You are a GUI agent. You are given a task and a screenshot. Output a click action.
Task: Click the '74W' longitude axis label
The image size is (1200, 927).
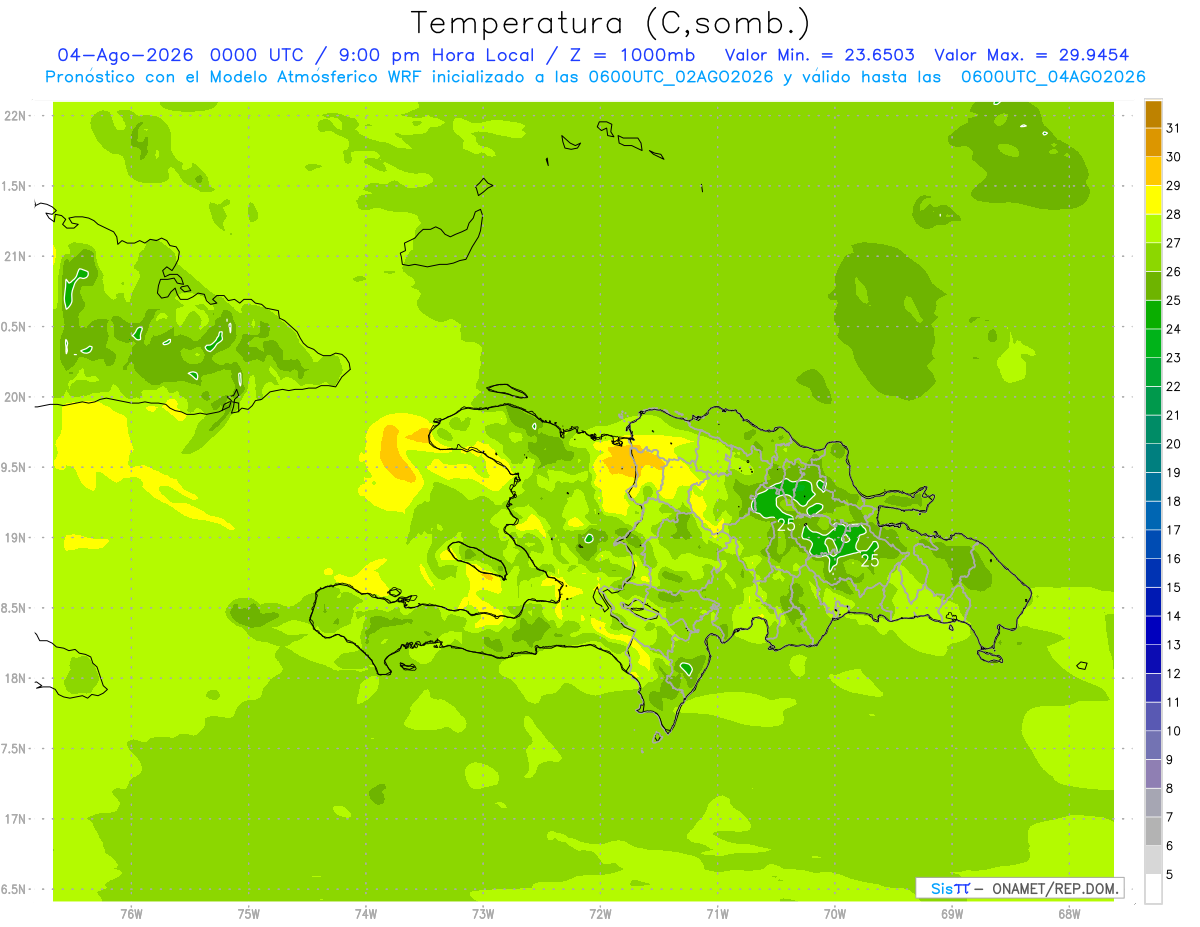[366, 914]
